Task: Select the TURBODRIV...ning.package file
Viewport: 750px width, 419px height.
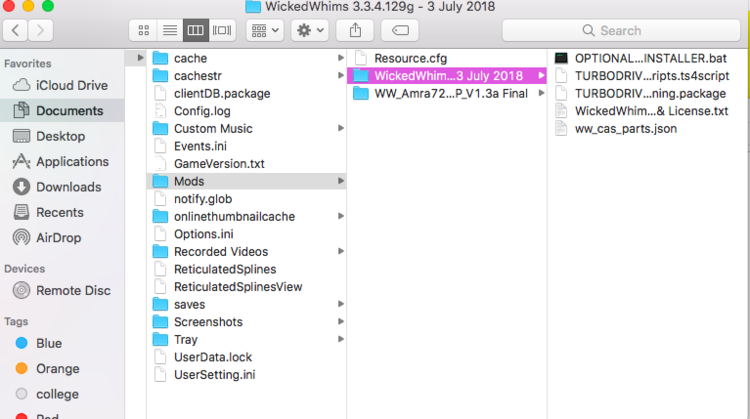Action: (x=649, y=94)
